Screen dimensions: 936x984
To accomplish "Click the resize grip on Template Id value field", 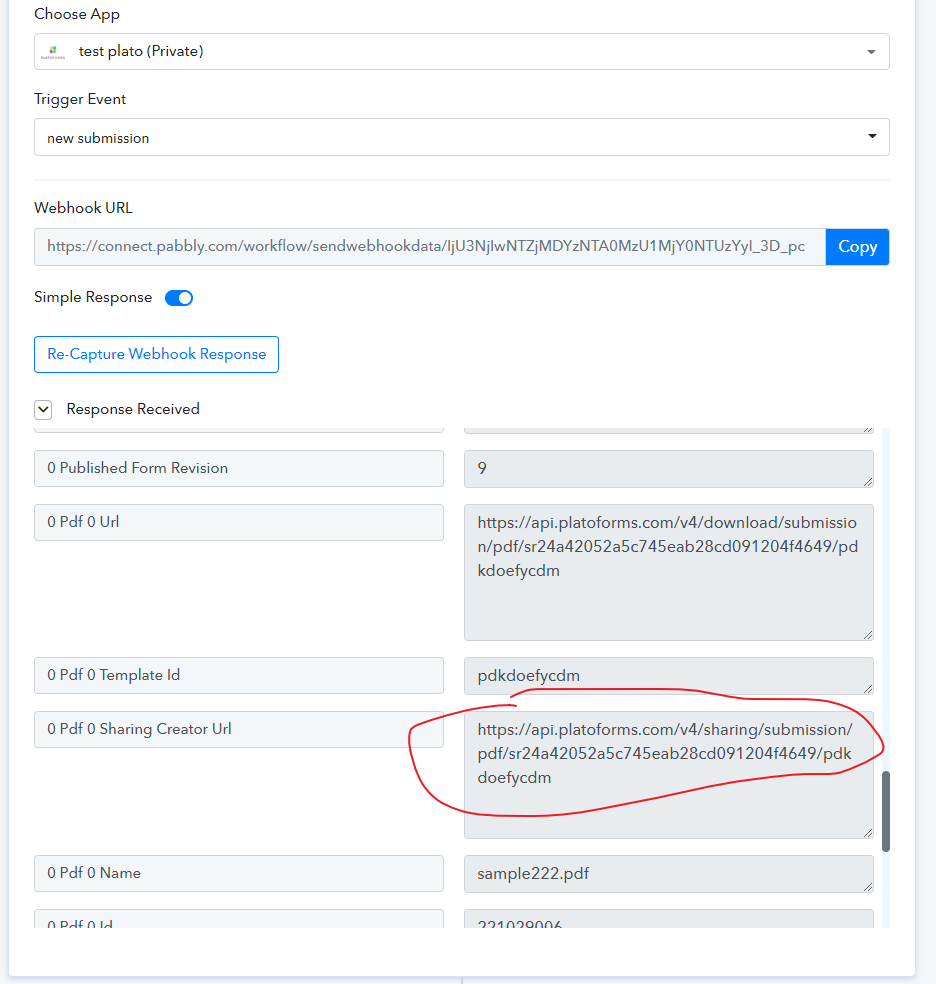I will (x=868, y=688).
